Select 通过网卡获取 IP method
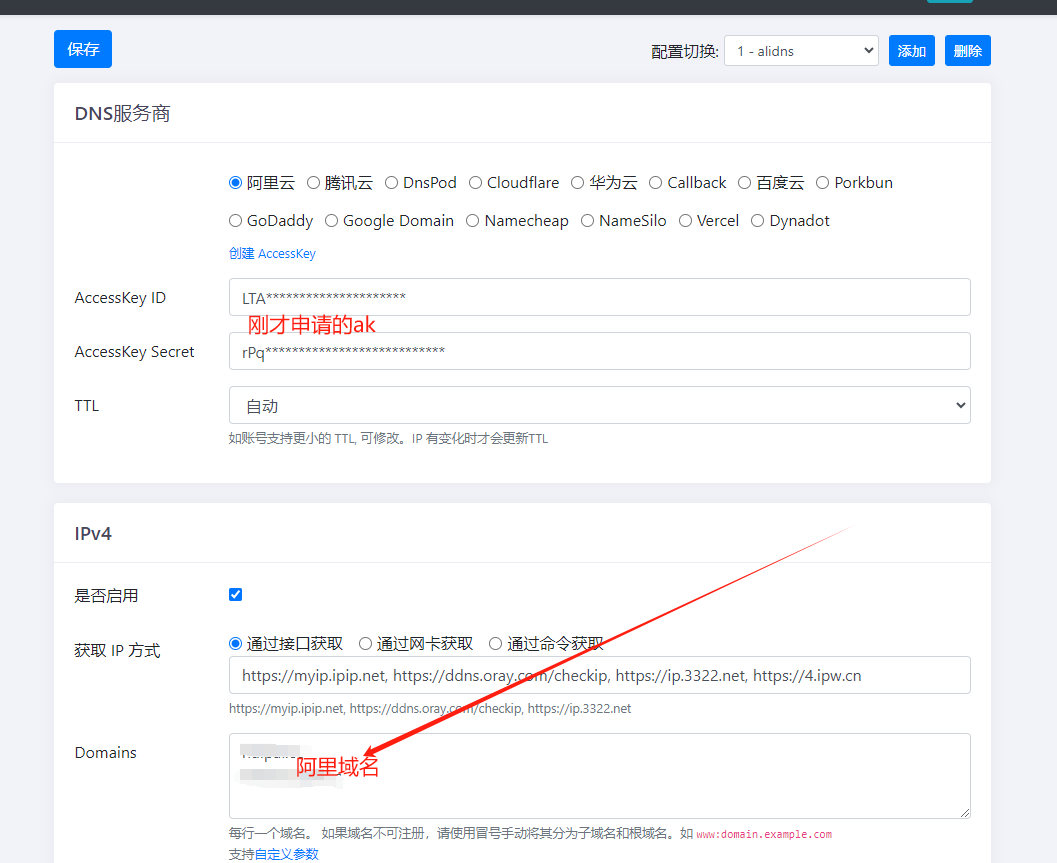 pos(366,644)
